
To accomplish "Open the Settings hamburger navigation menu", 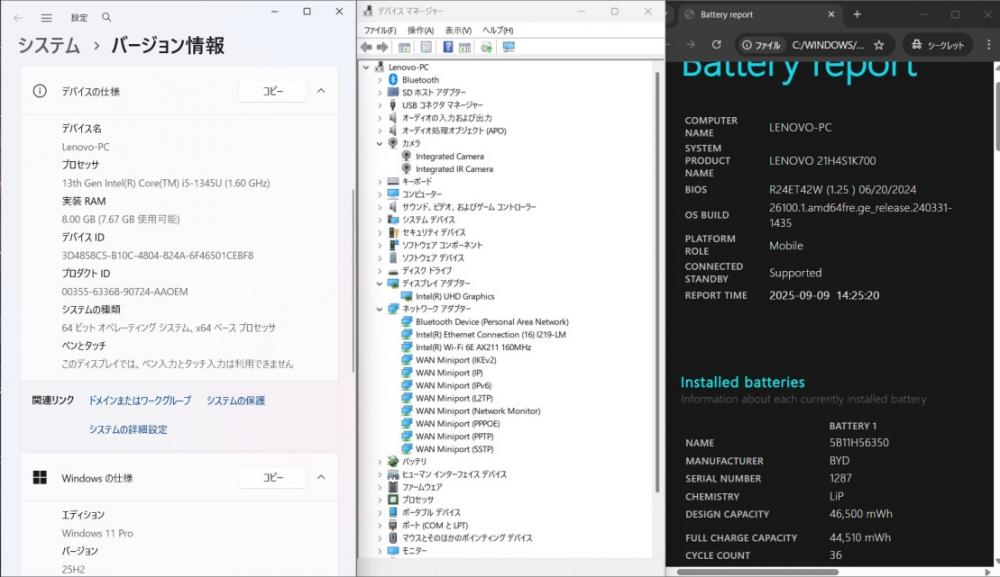I will [47, 18].
